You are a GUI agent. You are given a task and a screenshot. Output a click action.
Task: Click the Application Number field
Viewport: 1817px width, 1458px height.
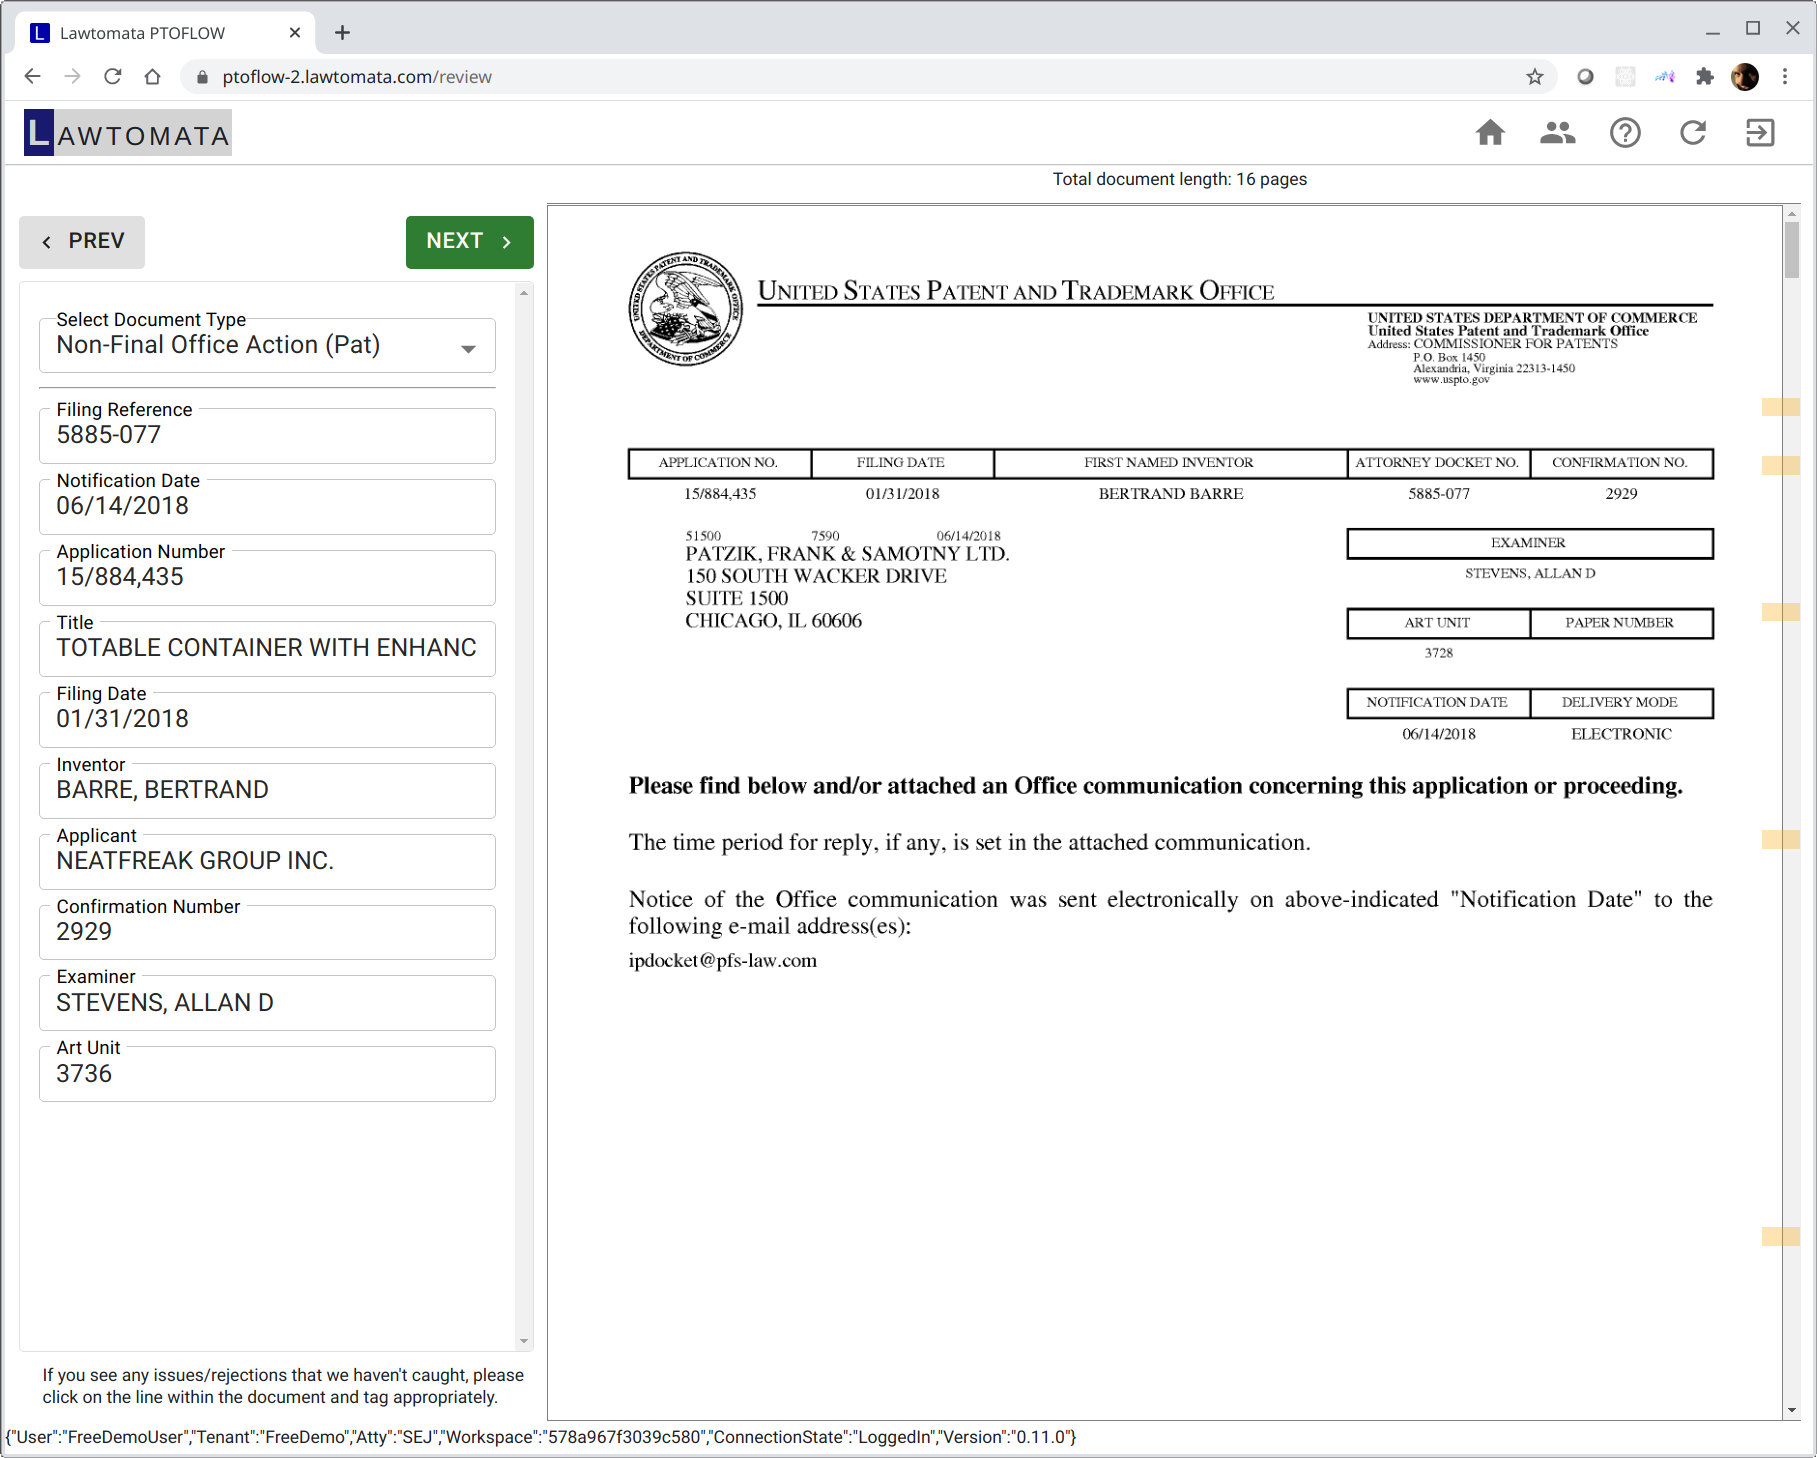click(x=267, y=578)
